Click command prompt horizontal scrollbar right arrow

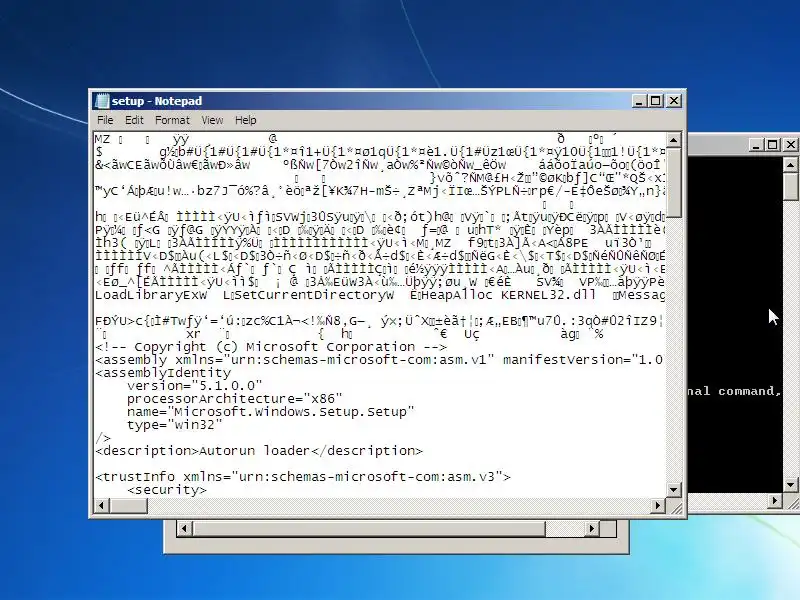[x=774, y=501]
